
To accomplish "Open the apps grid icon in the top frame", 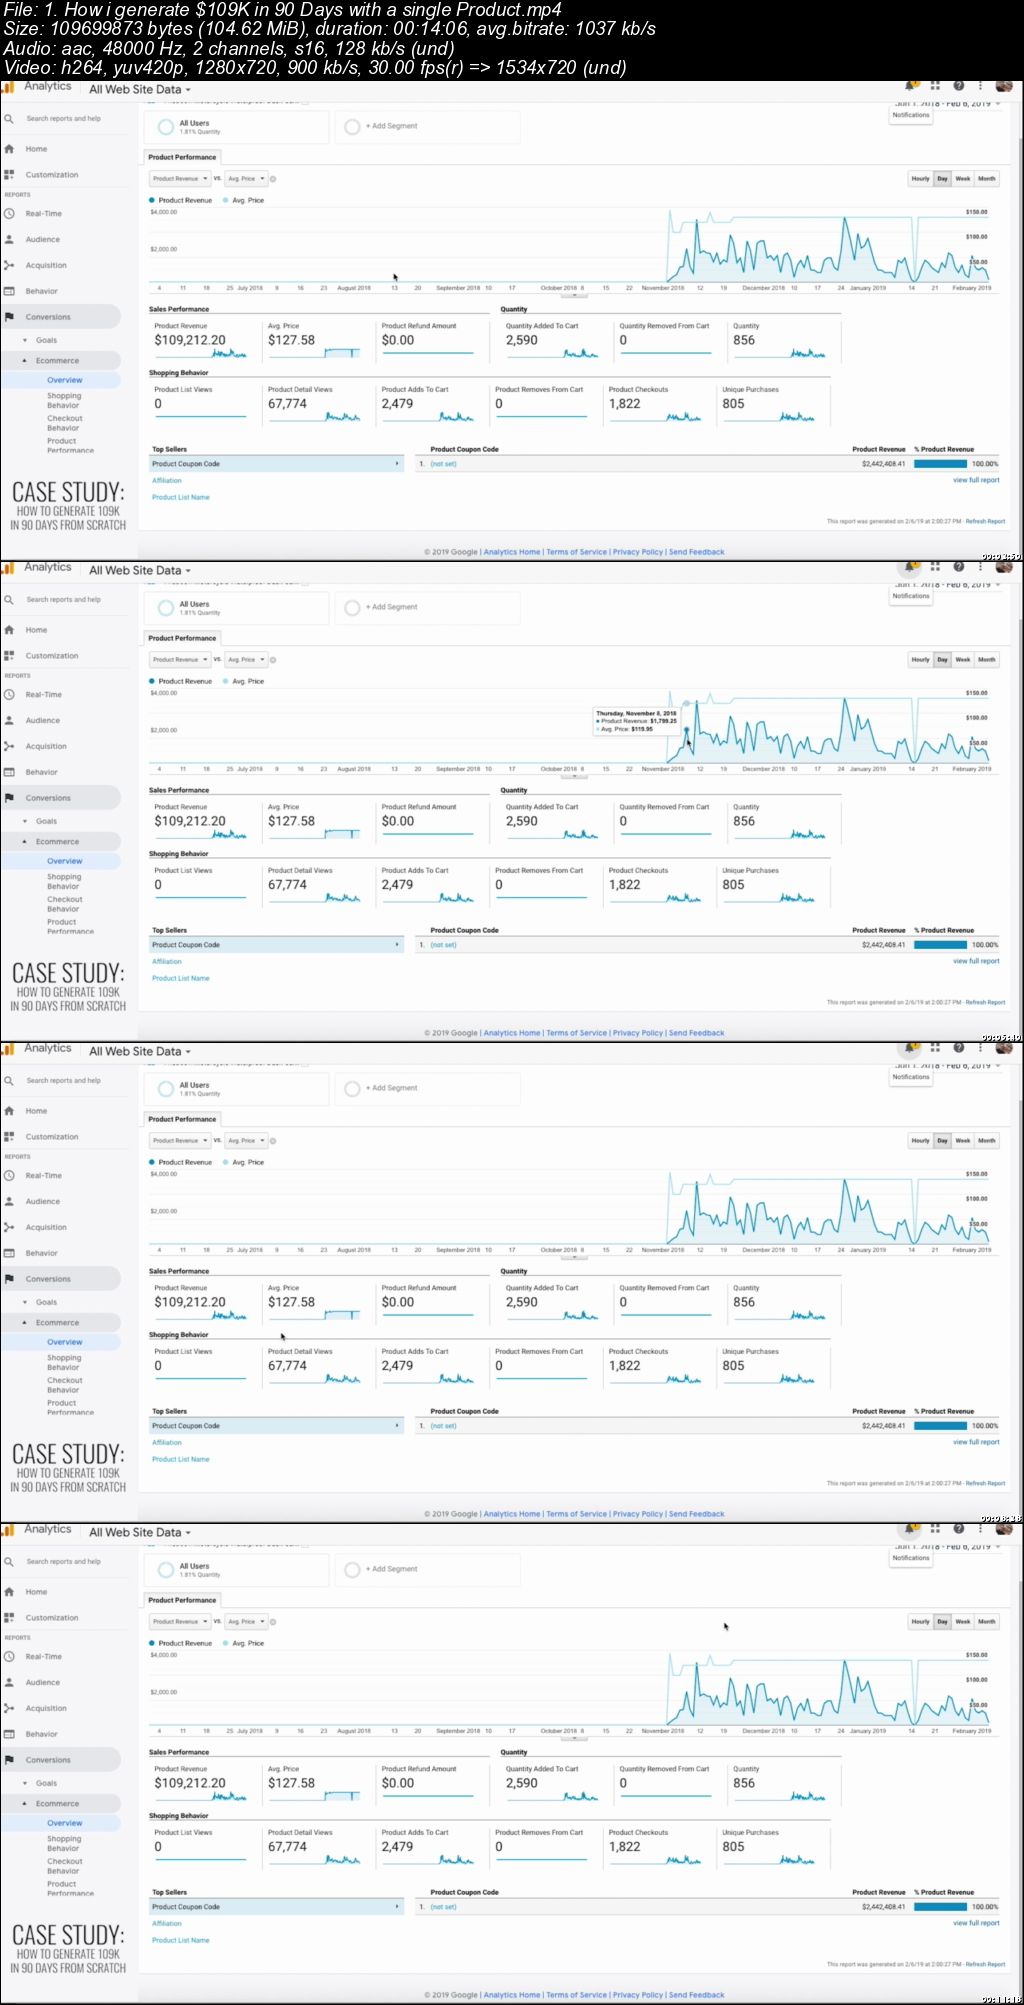I will (x=935, y=86).
